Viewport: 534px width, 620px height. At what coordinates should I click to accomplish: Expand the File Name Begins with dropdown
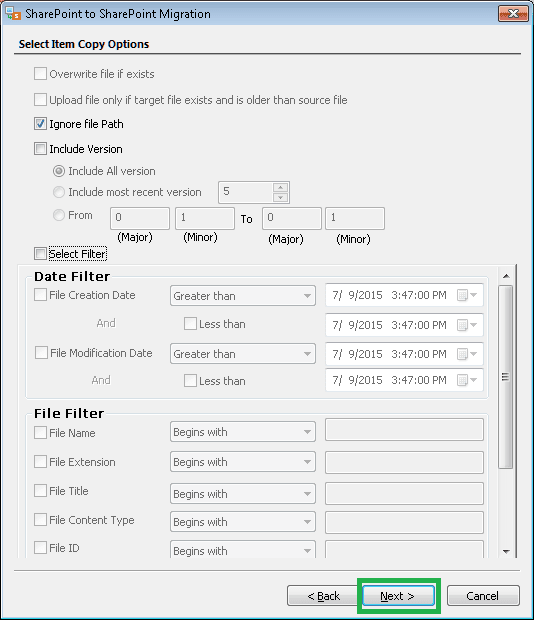(243, 432)
